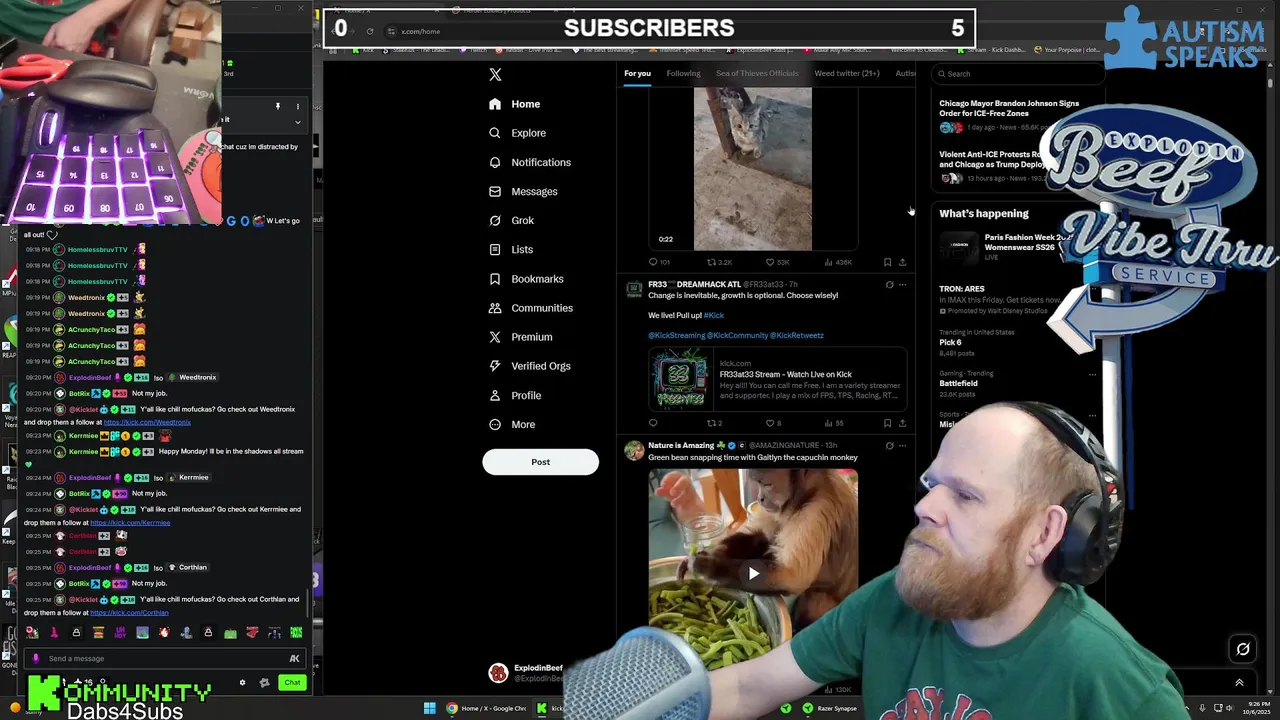Open more options on FR33 DREAMHACK post

click(x=902, y=285)
